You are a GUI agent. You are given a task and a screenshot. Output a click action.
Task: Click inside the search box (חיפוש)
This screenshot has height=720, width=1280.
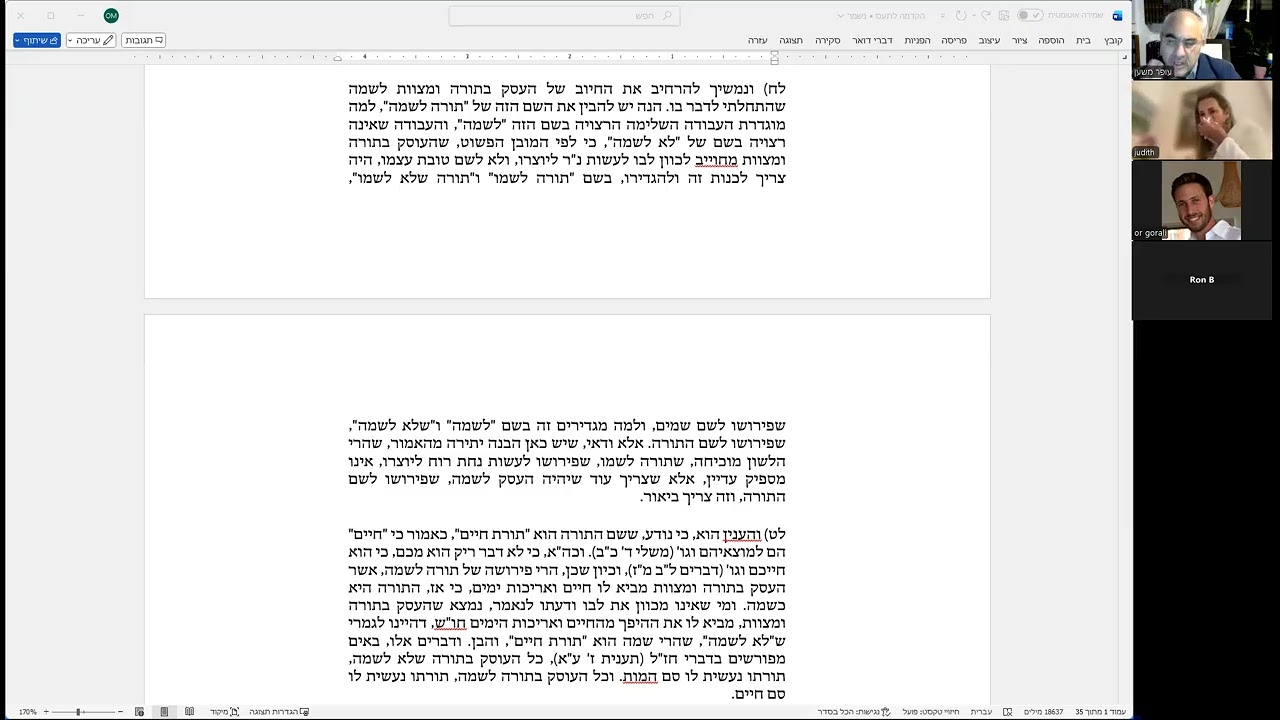564,15
